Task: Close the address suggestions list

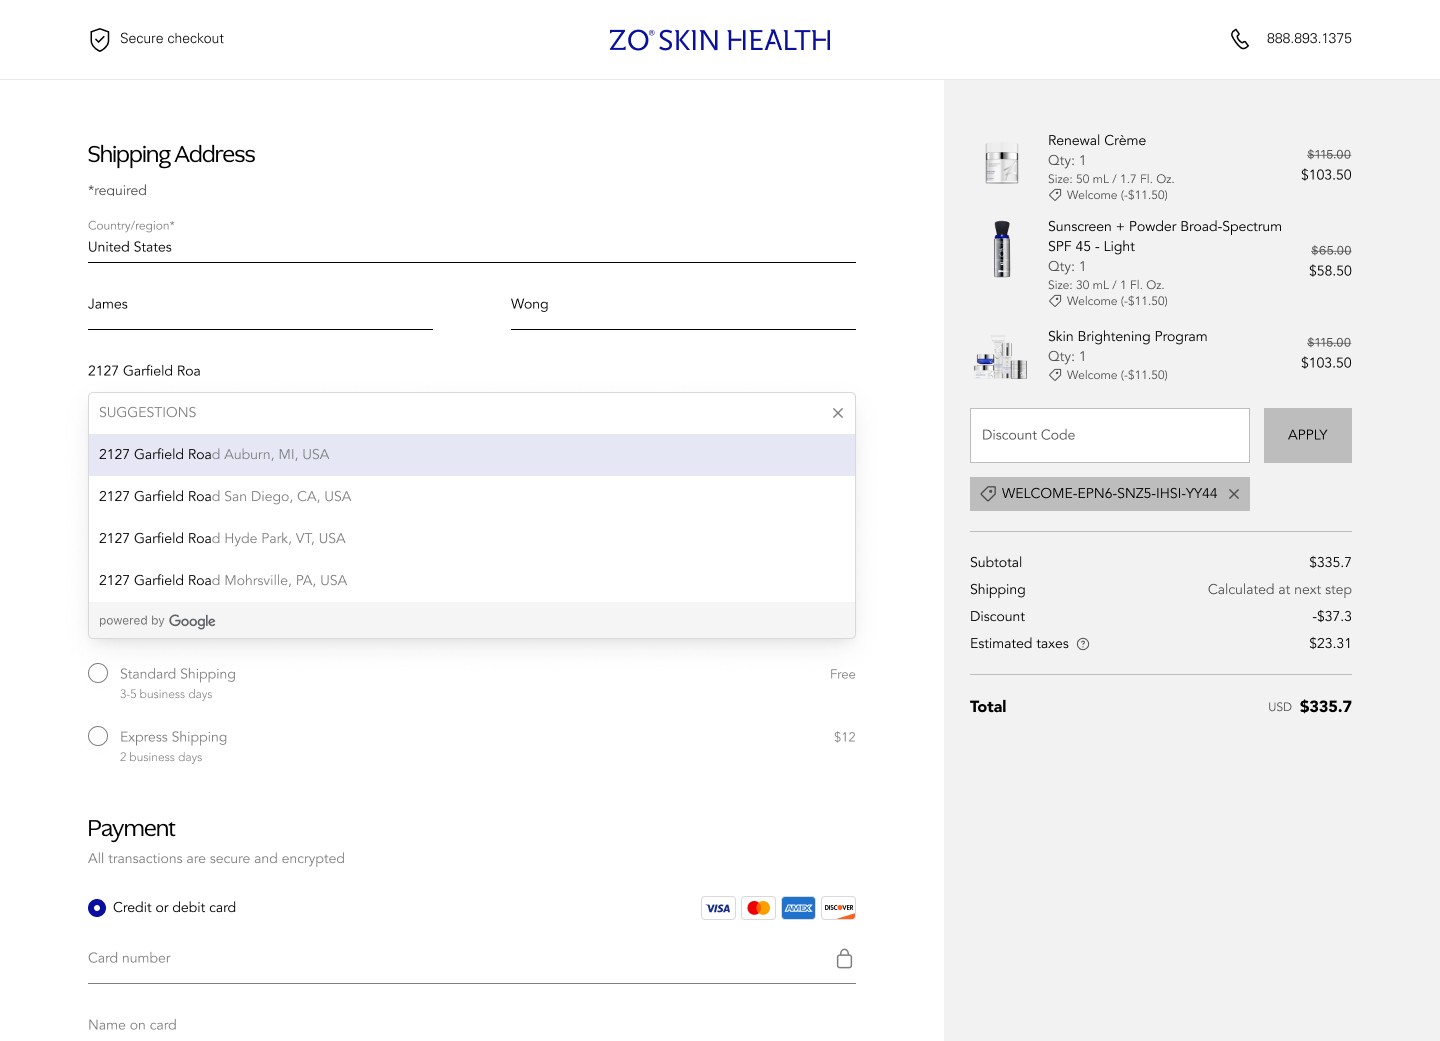Action: tap(838, 413)
